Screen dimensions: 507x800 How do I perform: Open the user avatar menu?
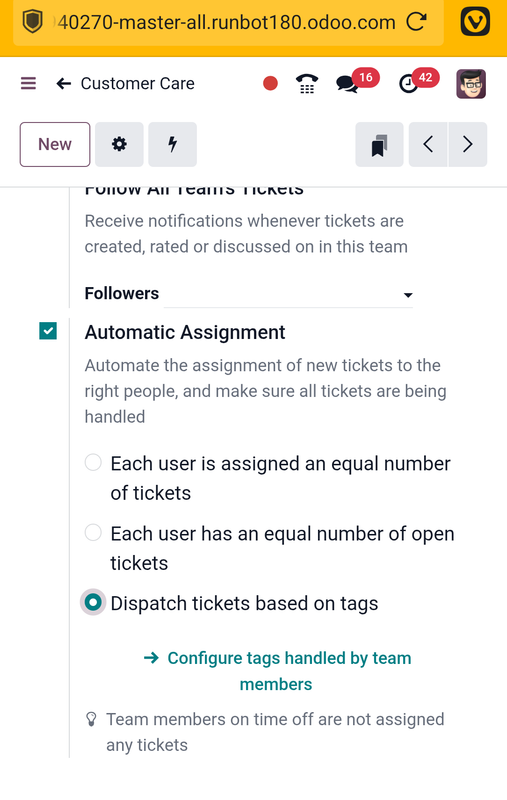point(471,84)
